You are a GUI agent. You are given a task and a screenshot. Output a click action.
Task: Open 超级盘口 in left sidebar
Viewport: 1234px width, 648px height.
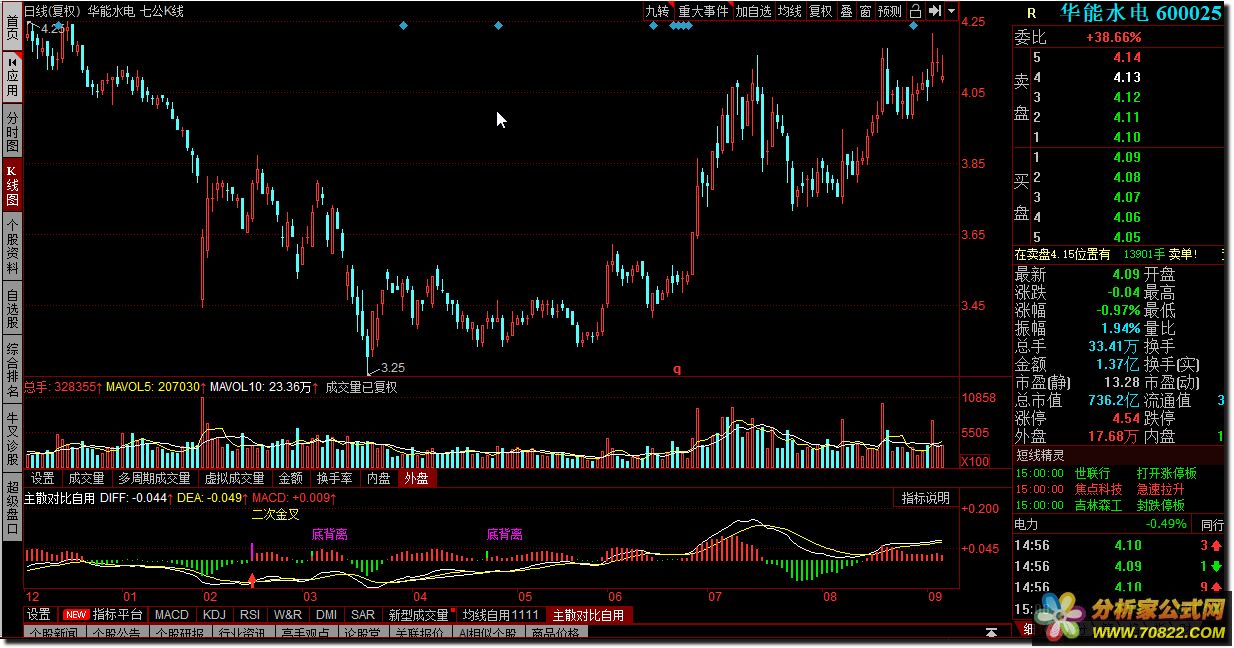click(x=12, y=506)
